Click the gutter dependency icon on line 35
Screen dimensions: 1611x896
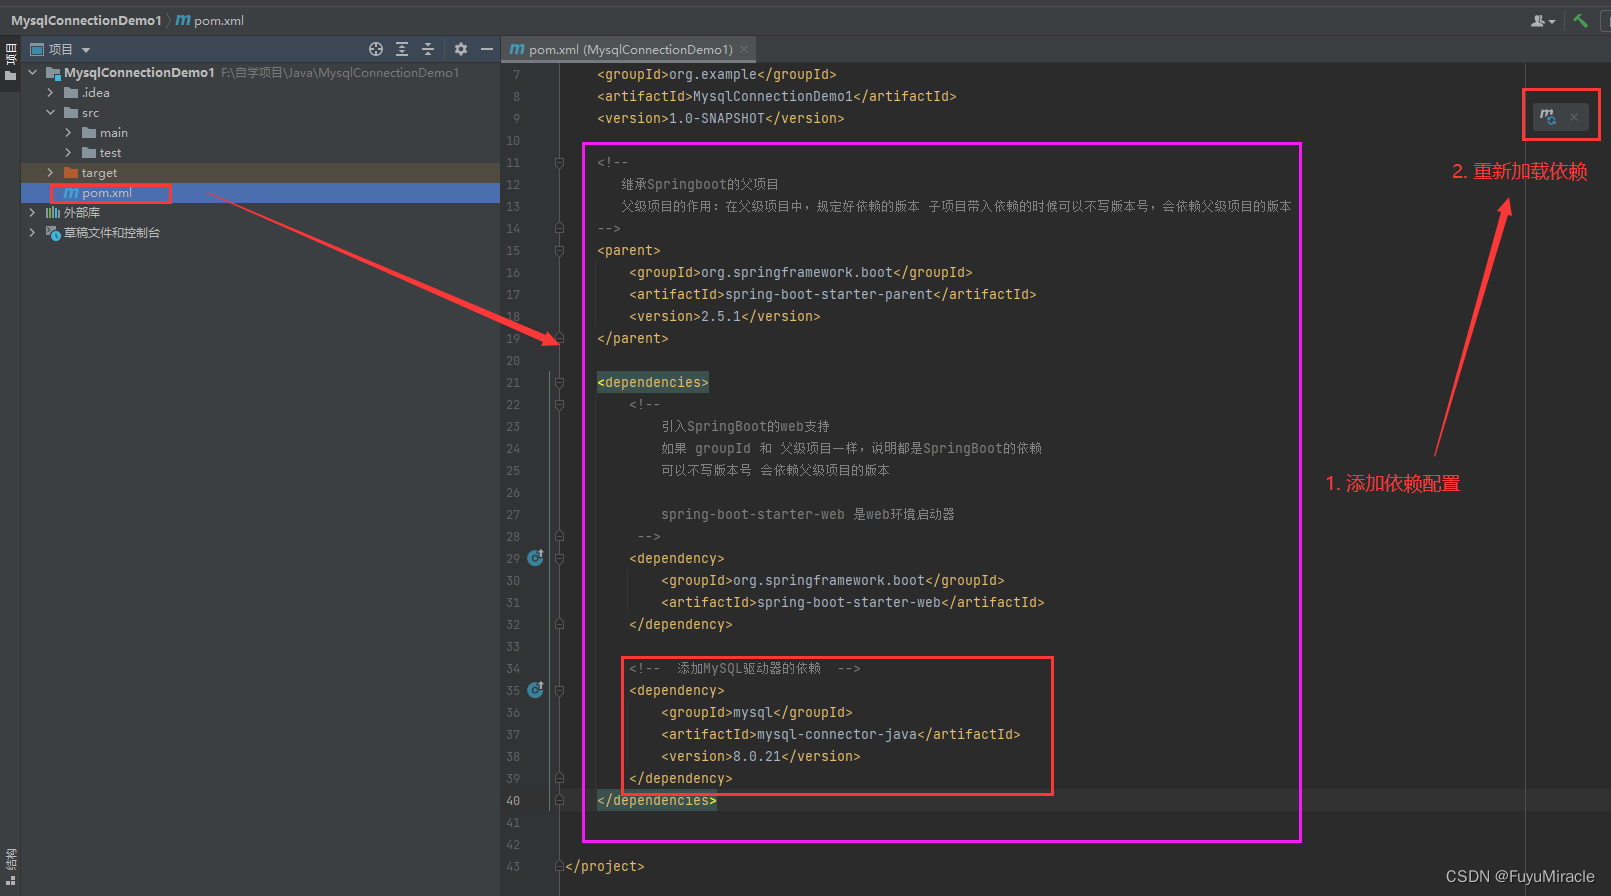point(536,690)
